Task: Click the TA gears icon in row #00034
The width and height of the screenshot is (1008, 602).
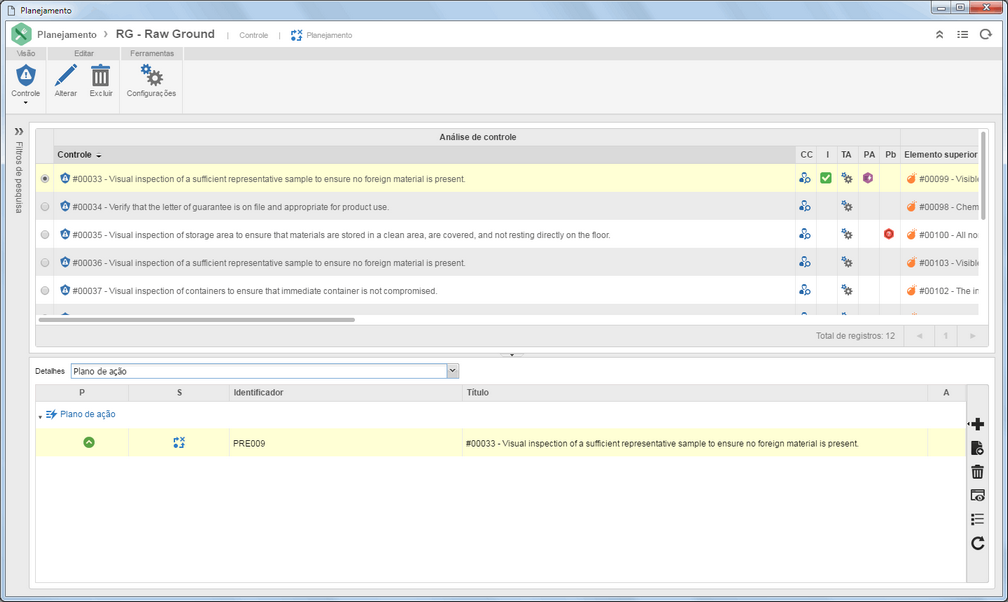Action: pos(847,206)
